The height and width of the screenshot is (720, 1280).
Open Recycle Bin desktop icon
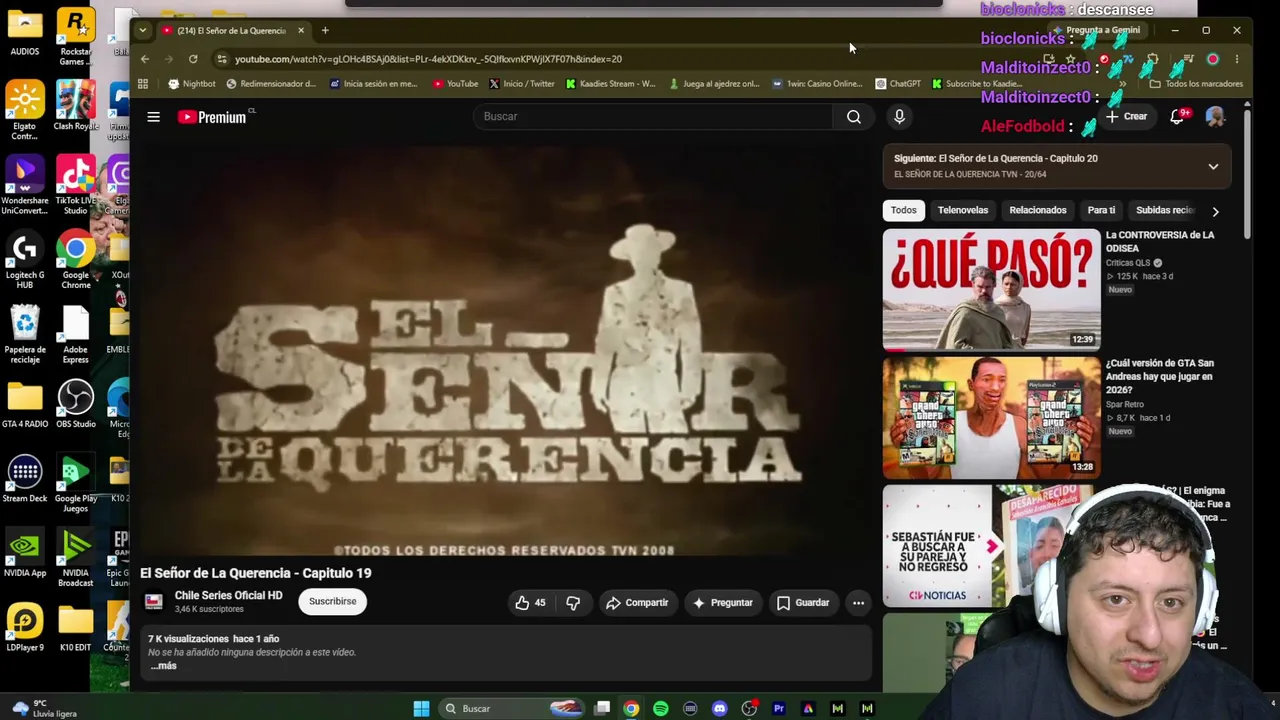click(25, 335)
